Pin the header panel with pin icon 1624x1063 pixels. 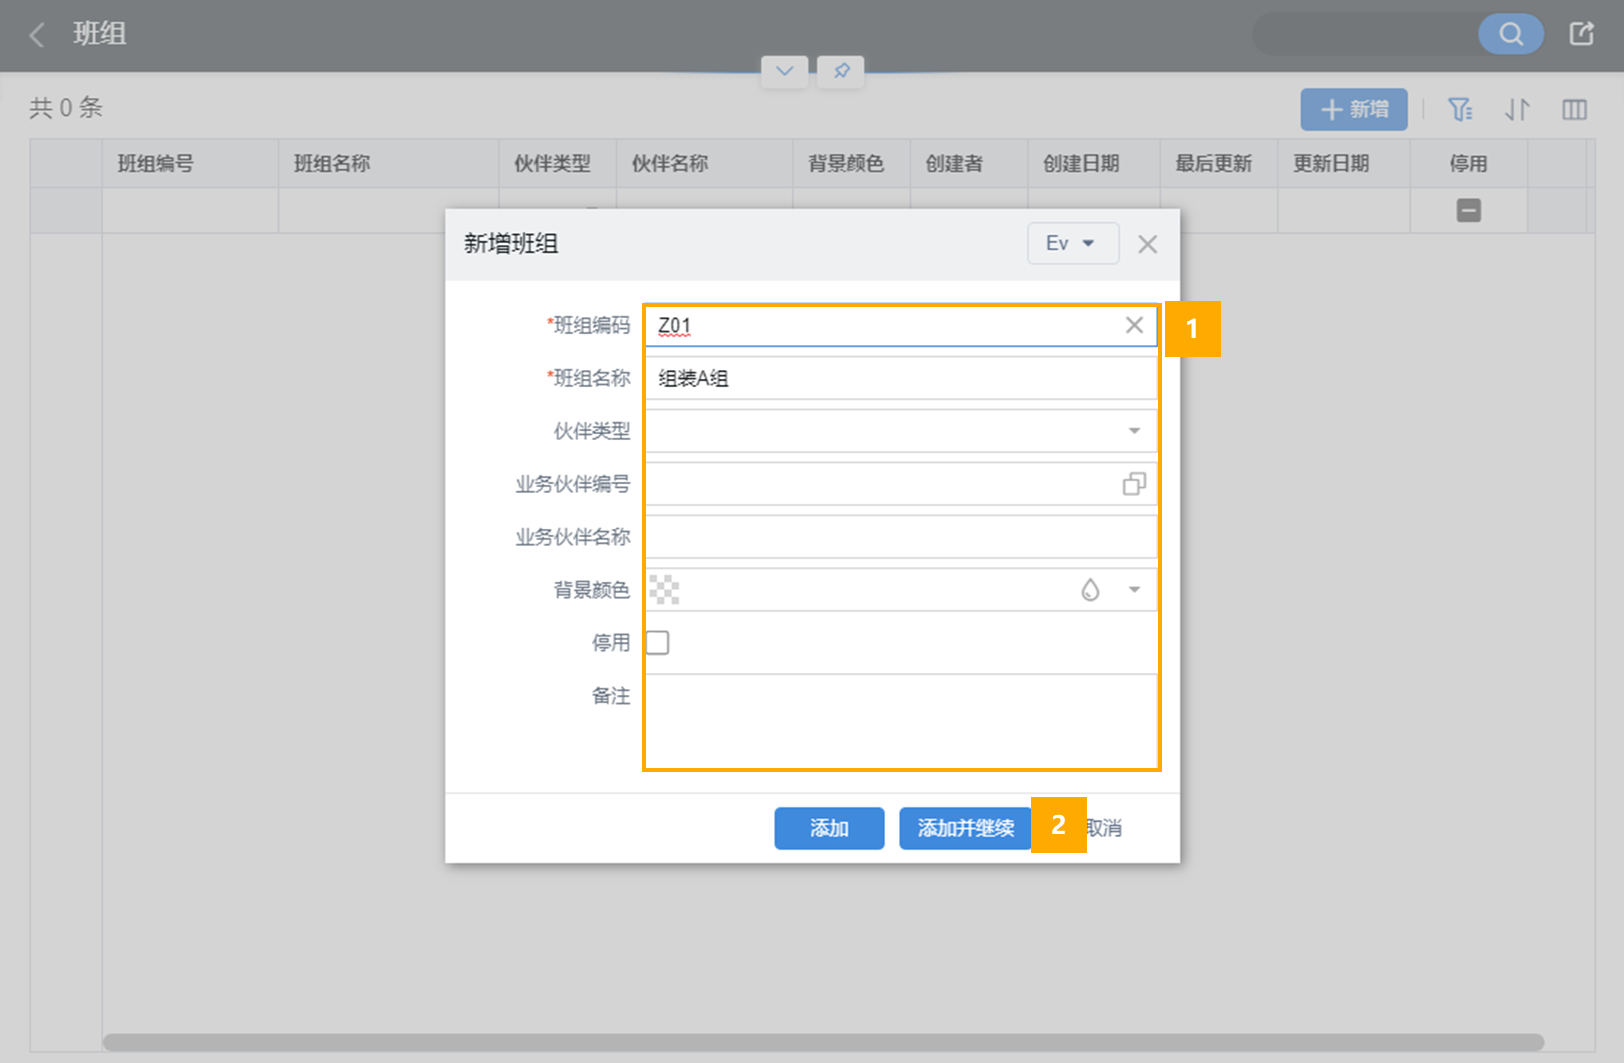pyautogui.click(x=841, y=71)
